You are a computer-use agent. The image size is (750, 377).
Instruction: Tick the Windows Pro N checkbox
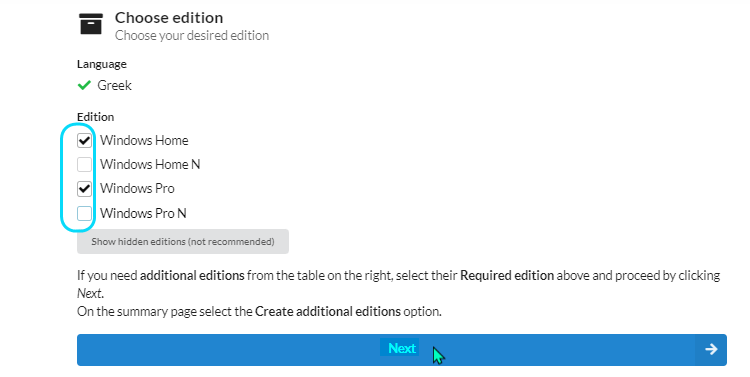coord(84,213)
